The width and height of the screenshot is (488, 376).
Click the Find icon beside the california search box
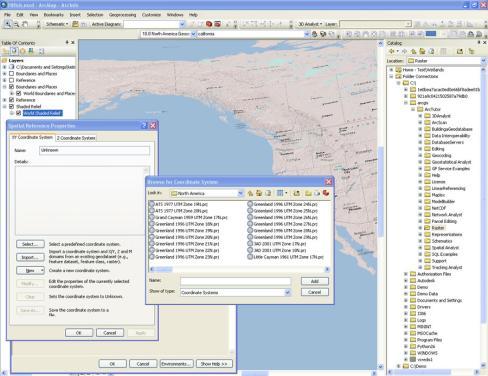click(x=314, y=34)
